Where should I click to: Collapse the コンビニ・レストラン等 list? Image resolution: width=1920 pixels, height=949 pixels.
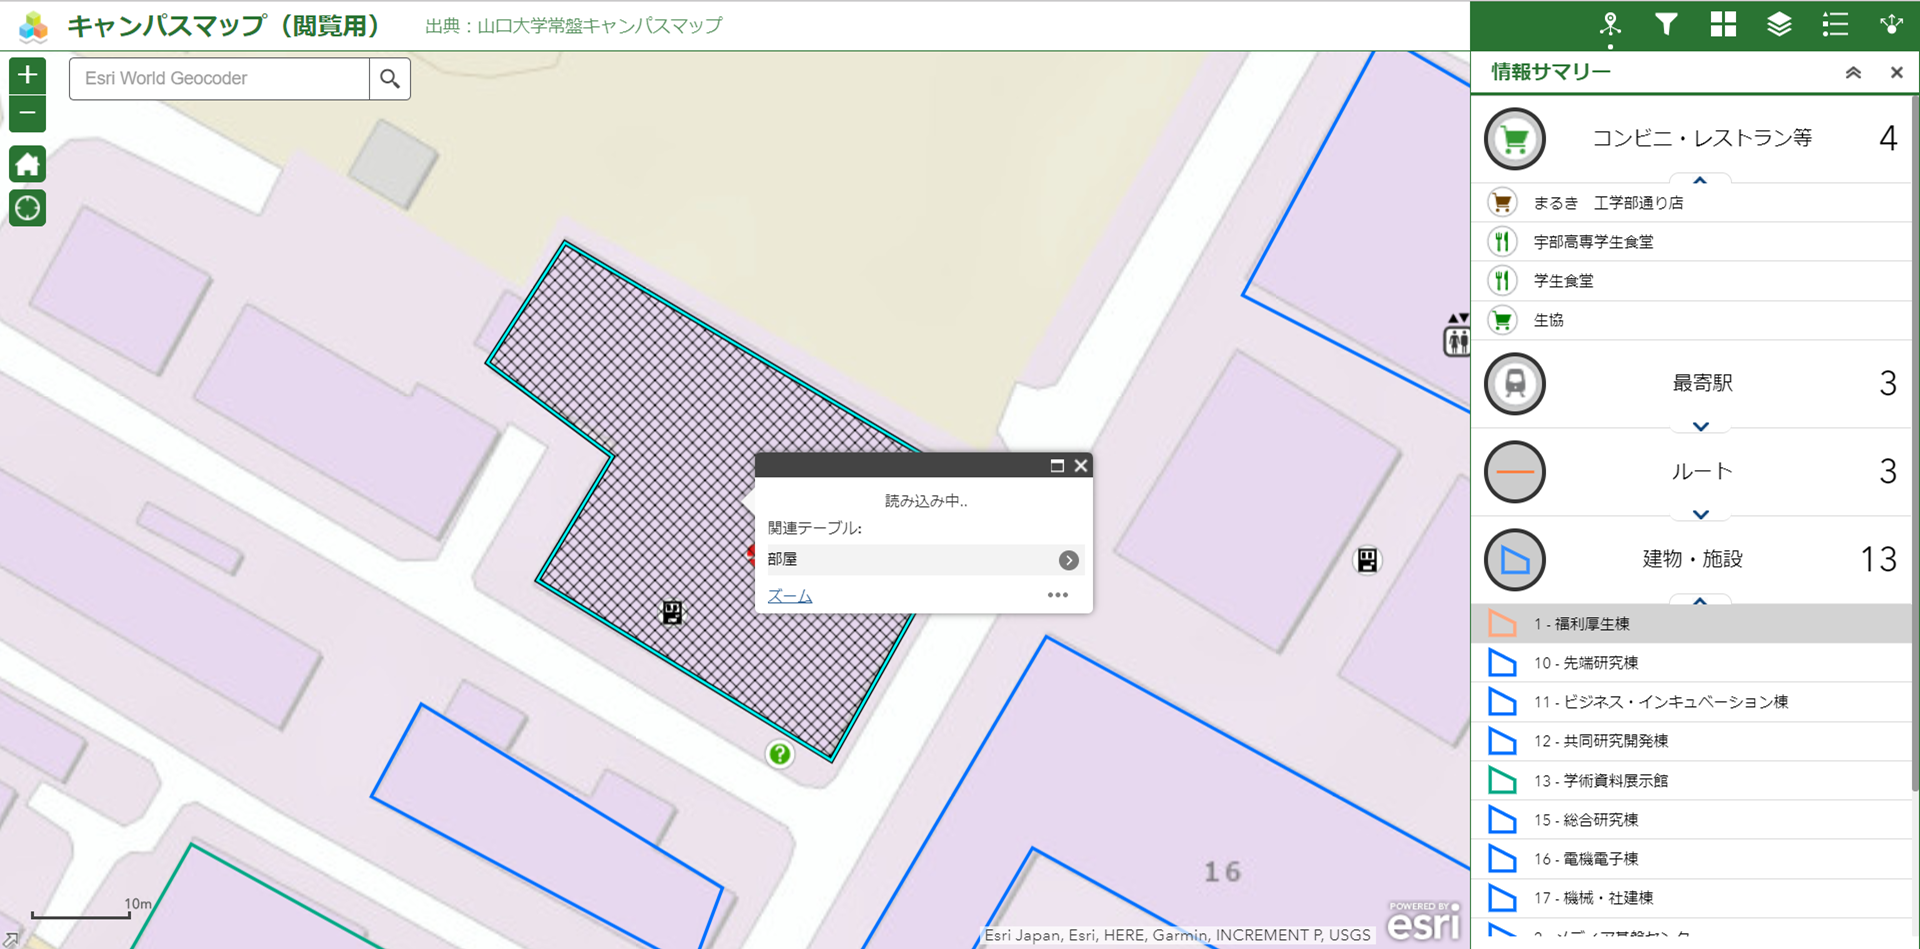pyautogui.click(x=1700, y=180)
